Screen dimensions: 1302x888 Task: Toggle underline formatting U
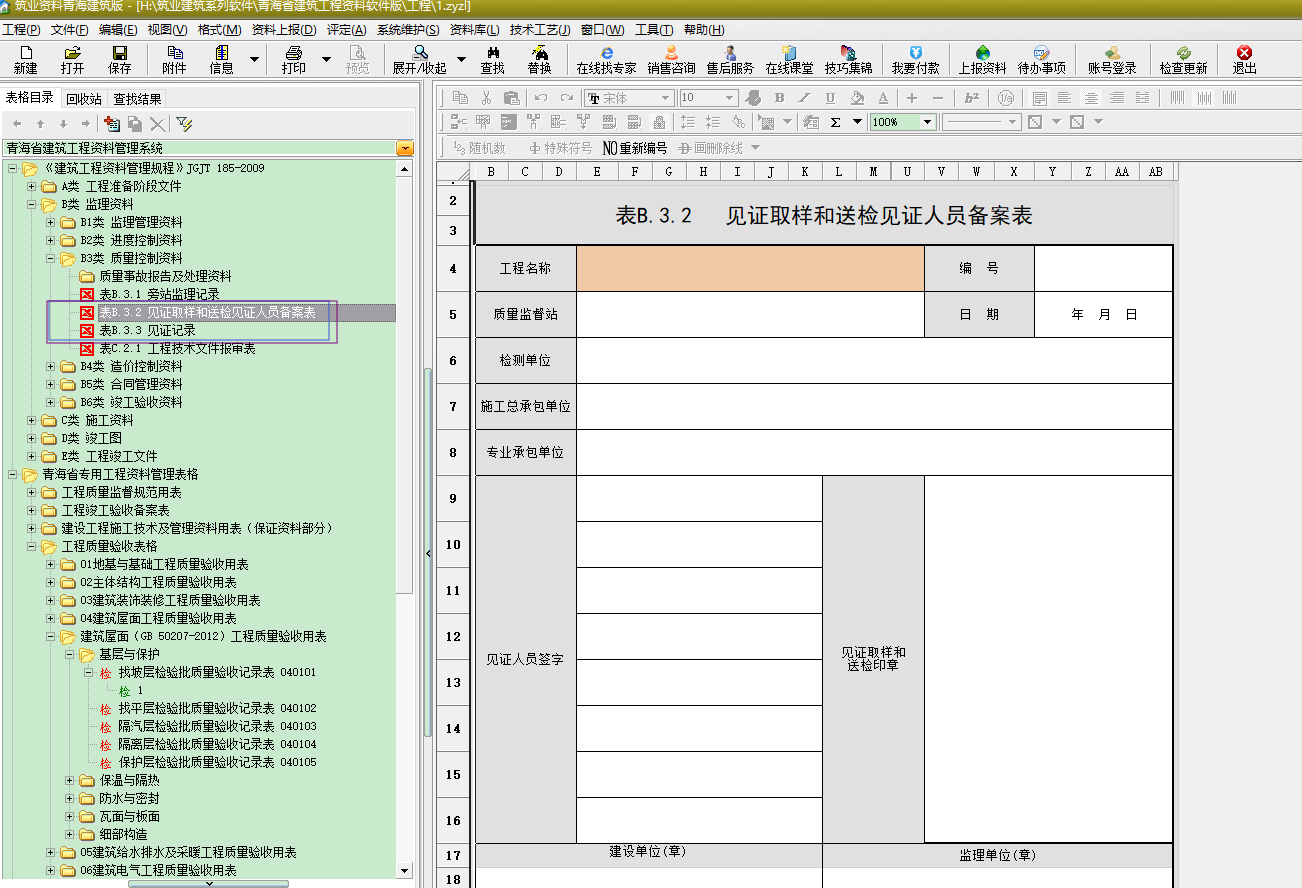[830, 98]
